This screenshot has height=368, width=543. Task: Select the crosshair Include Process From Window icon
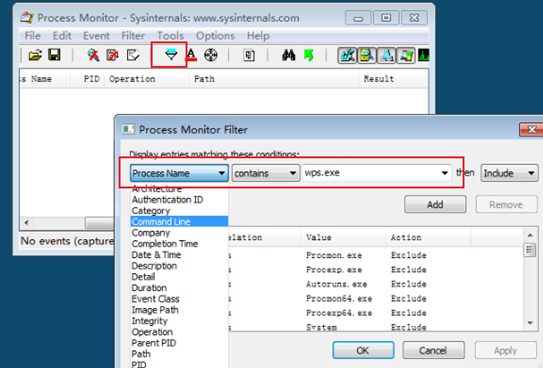[x=211, y=55]
